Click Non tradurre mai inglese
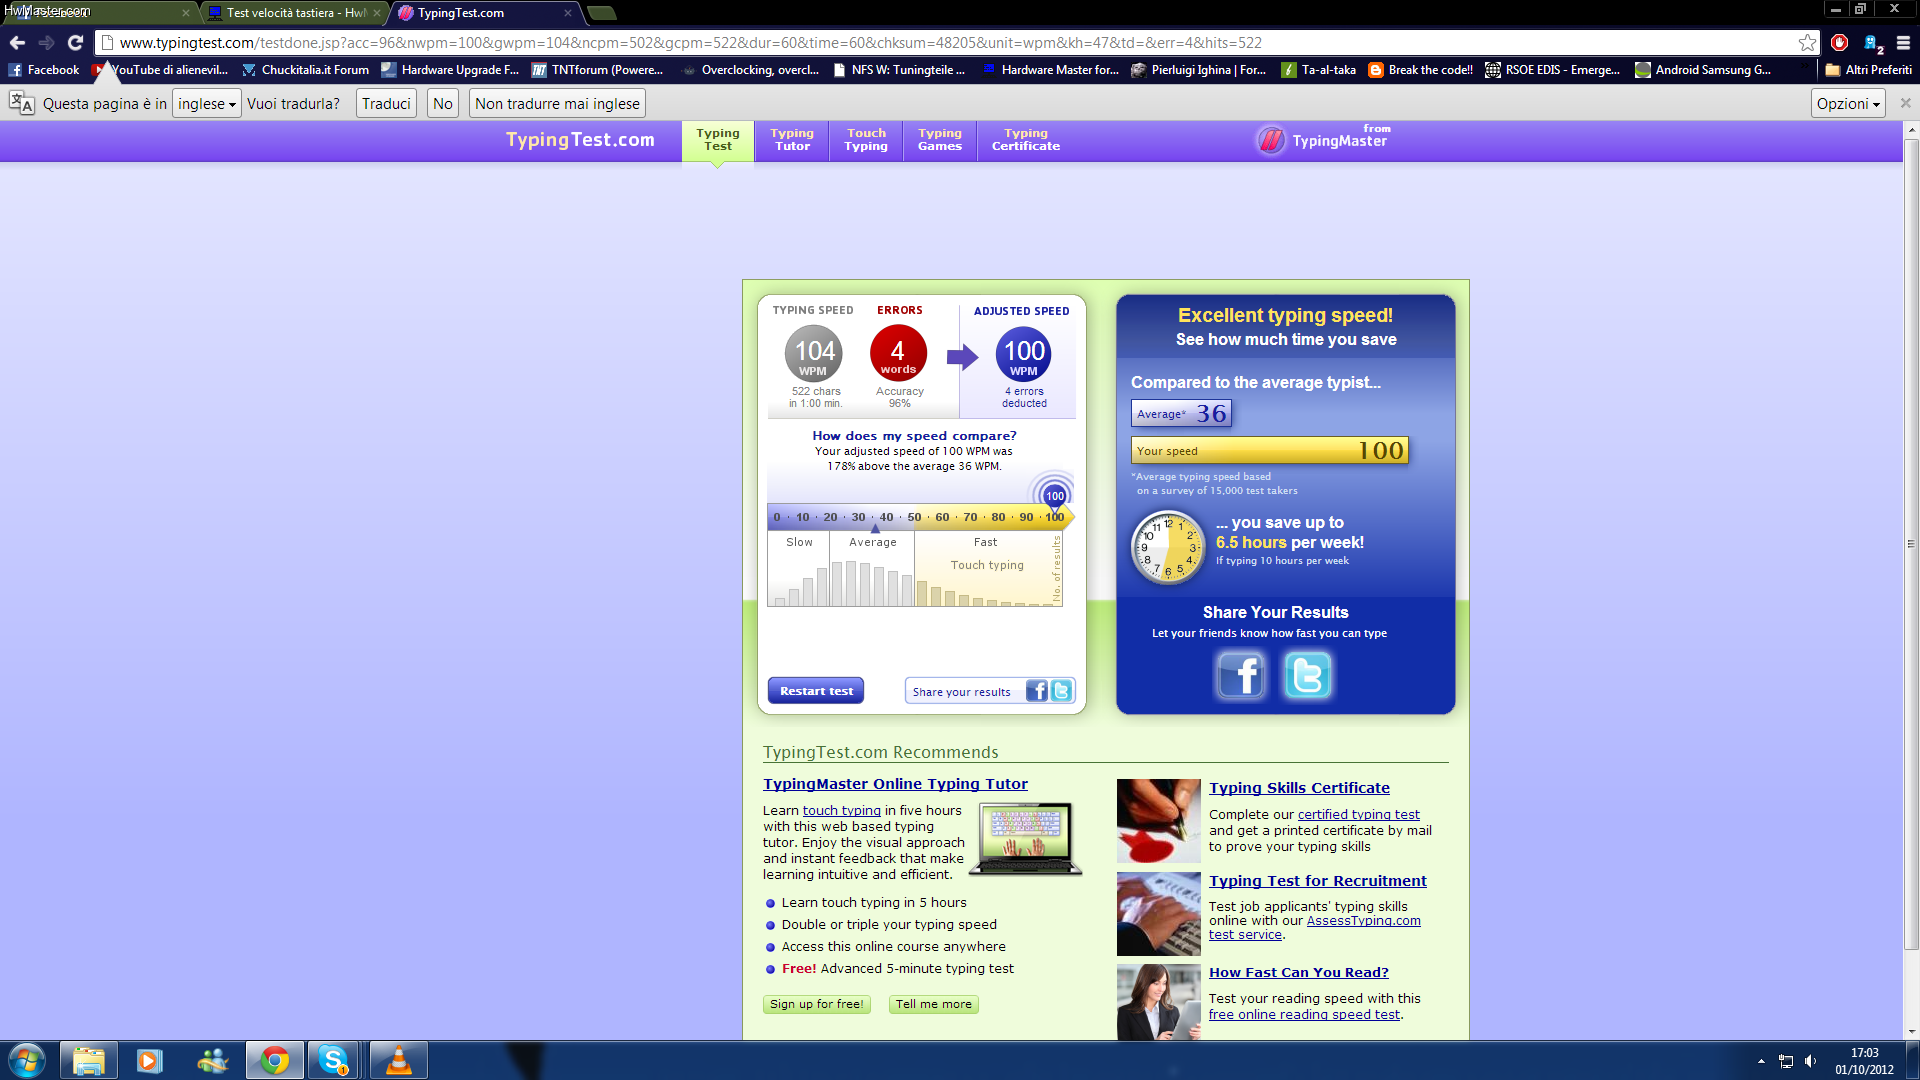Image resolution: width=1920 pixels, height=1080 pixels. pos(557,103)
